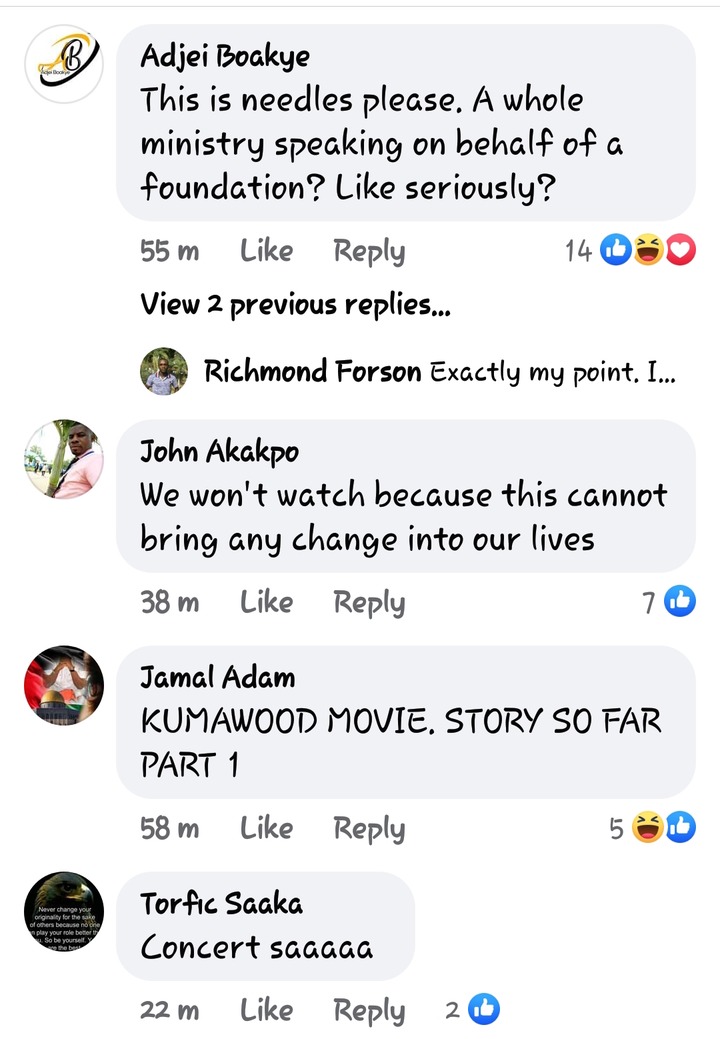Viewport: 720px width, 1039px height.
Task: View Jamal Adam's avatar
Action: click(x=64, y=685)
